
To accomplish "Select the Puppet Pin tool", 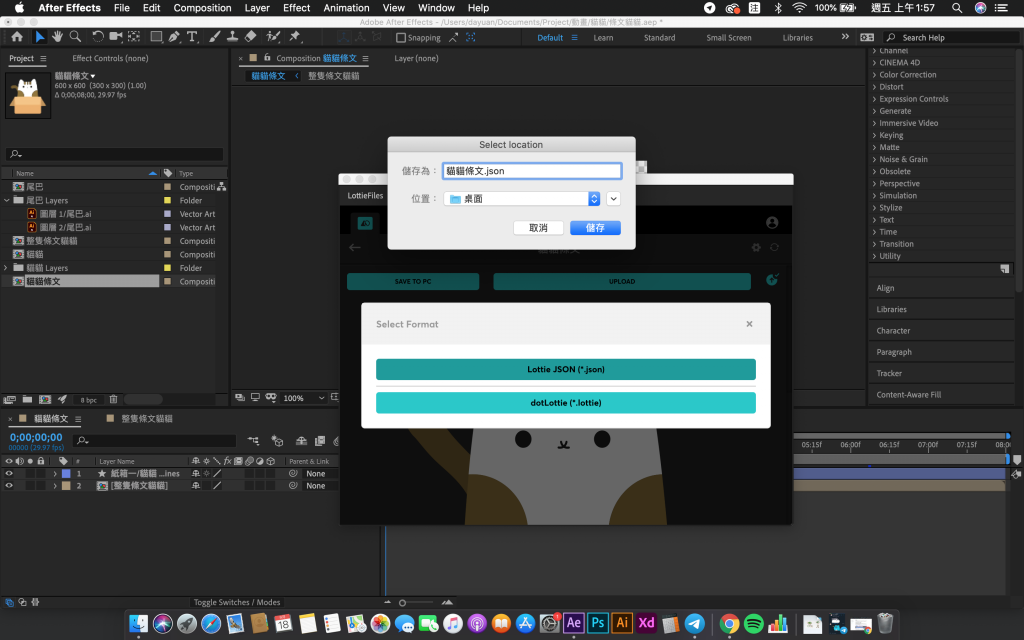I will point(295,37).
